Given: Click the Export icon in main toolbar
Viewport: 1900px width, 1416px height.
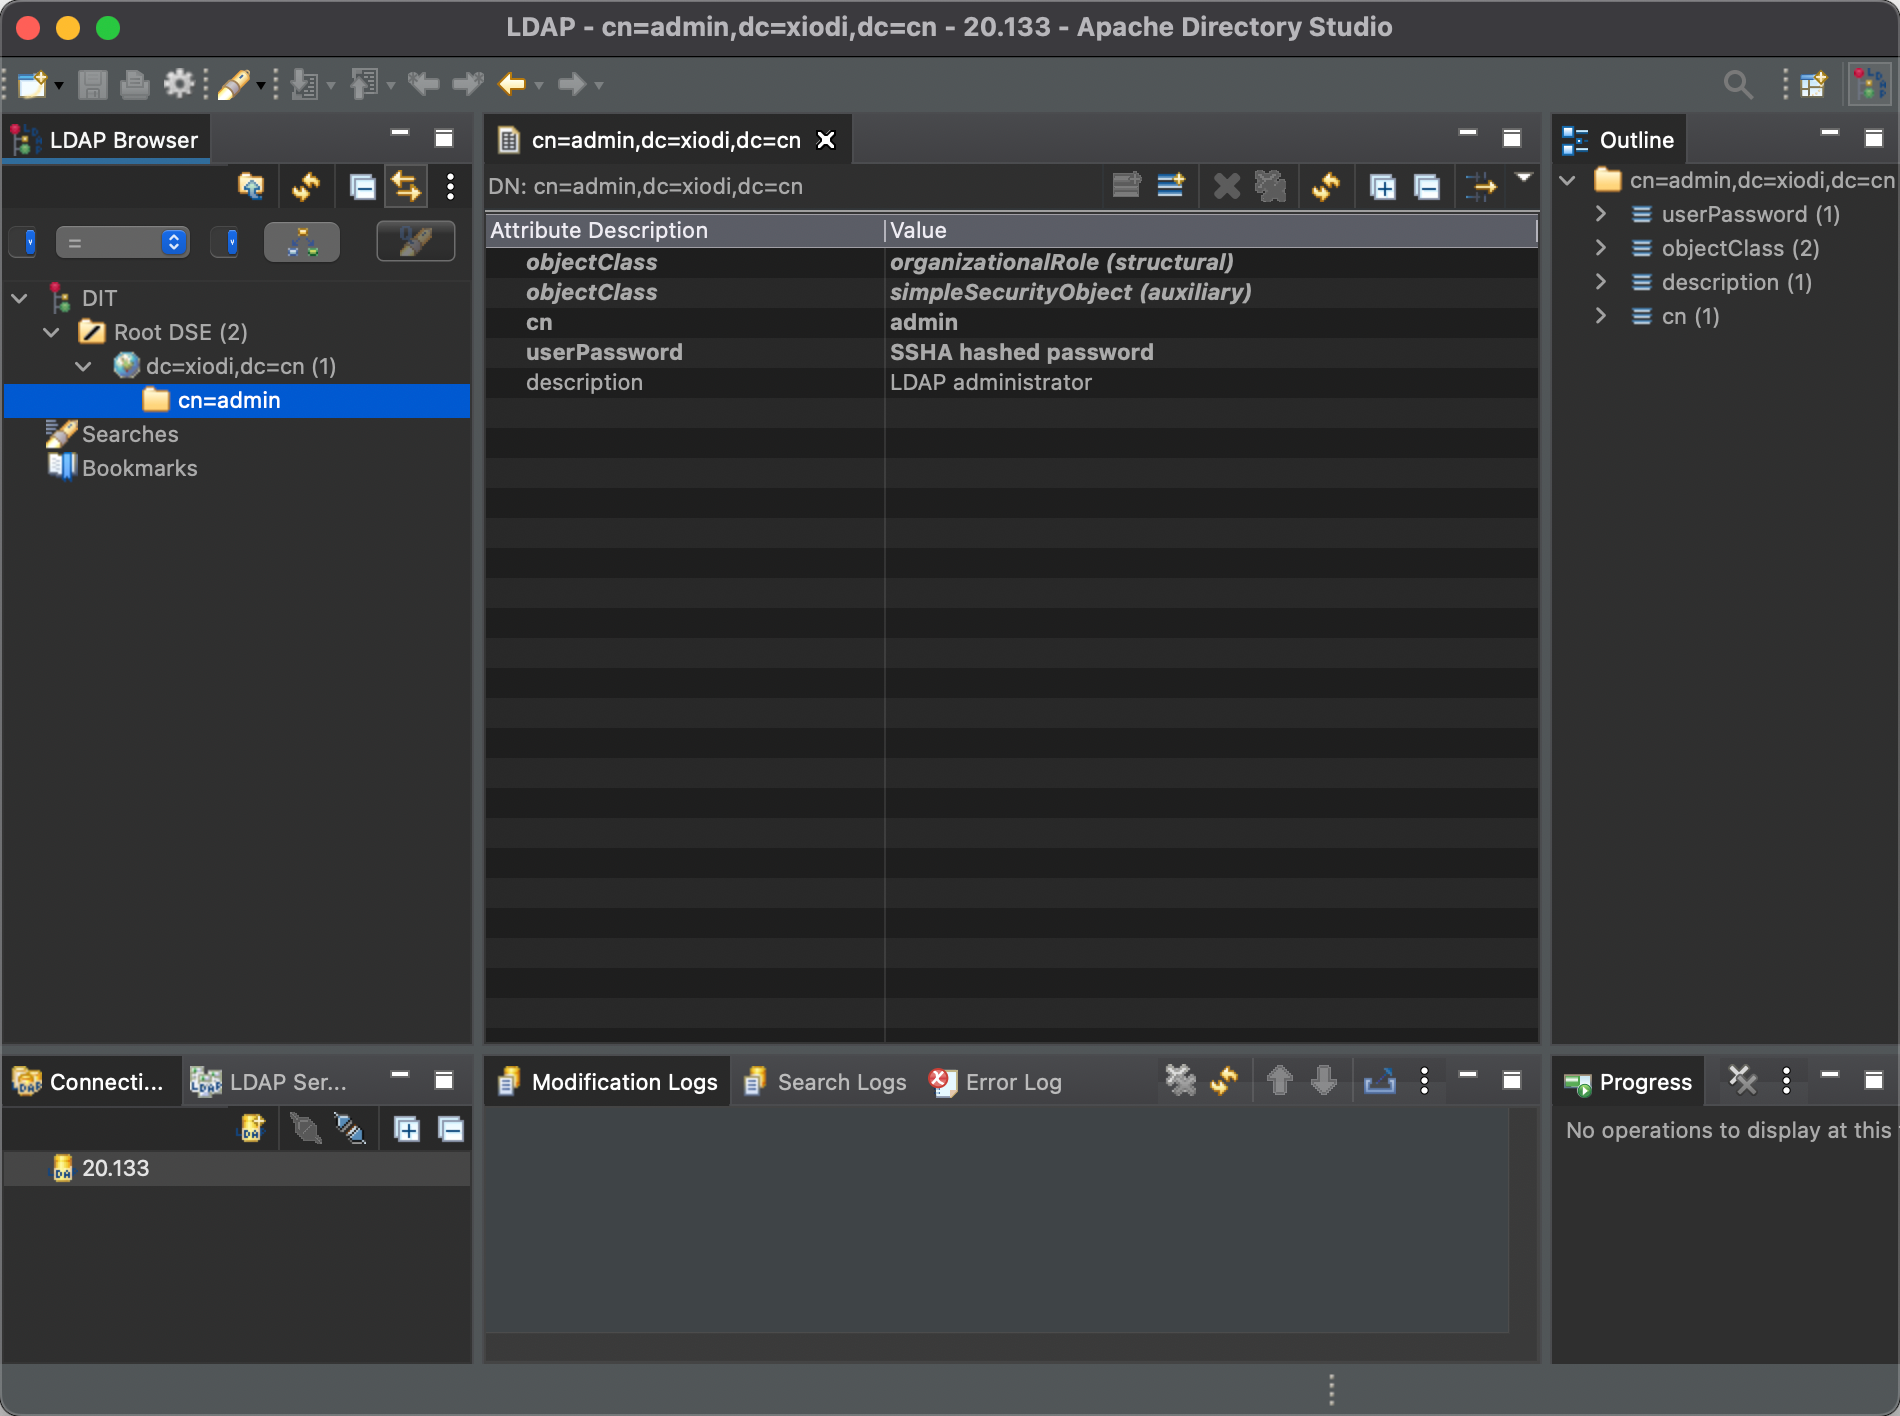Looking at the screenshot, I should coord(364,84).
